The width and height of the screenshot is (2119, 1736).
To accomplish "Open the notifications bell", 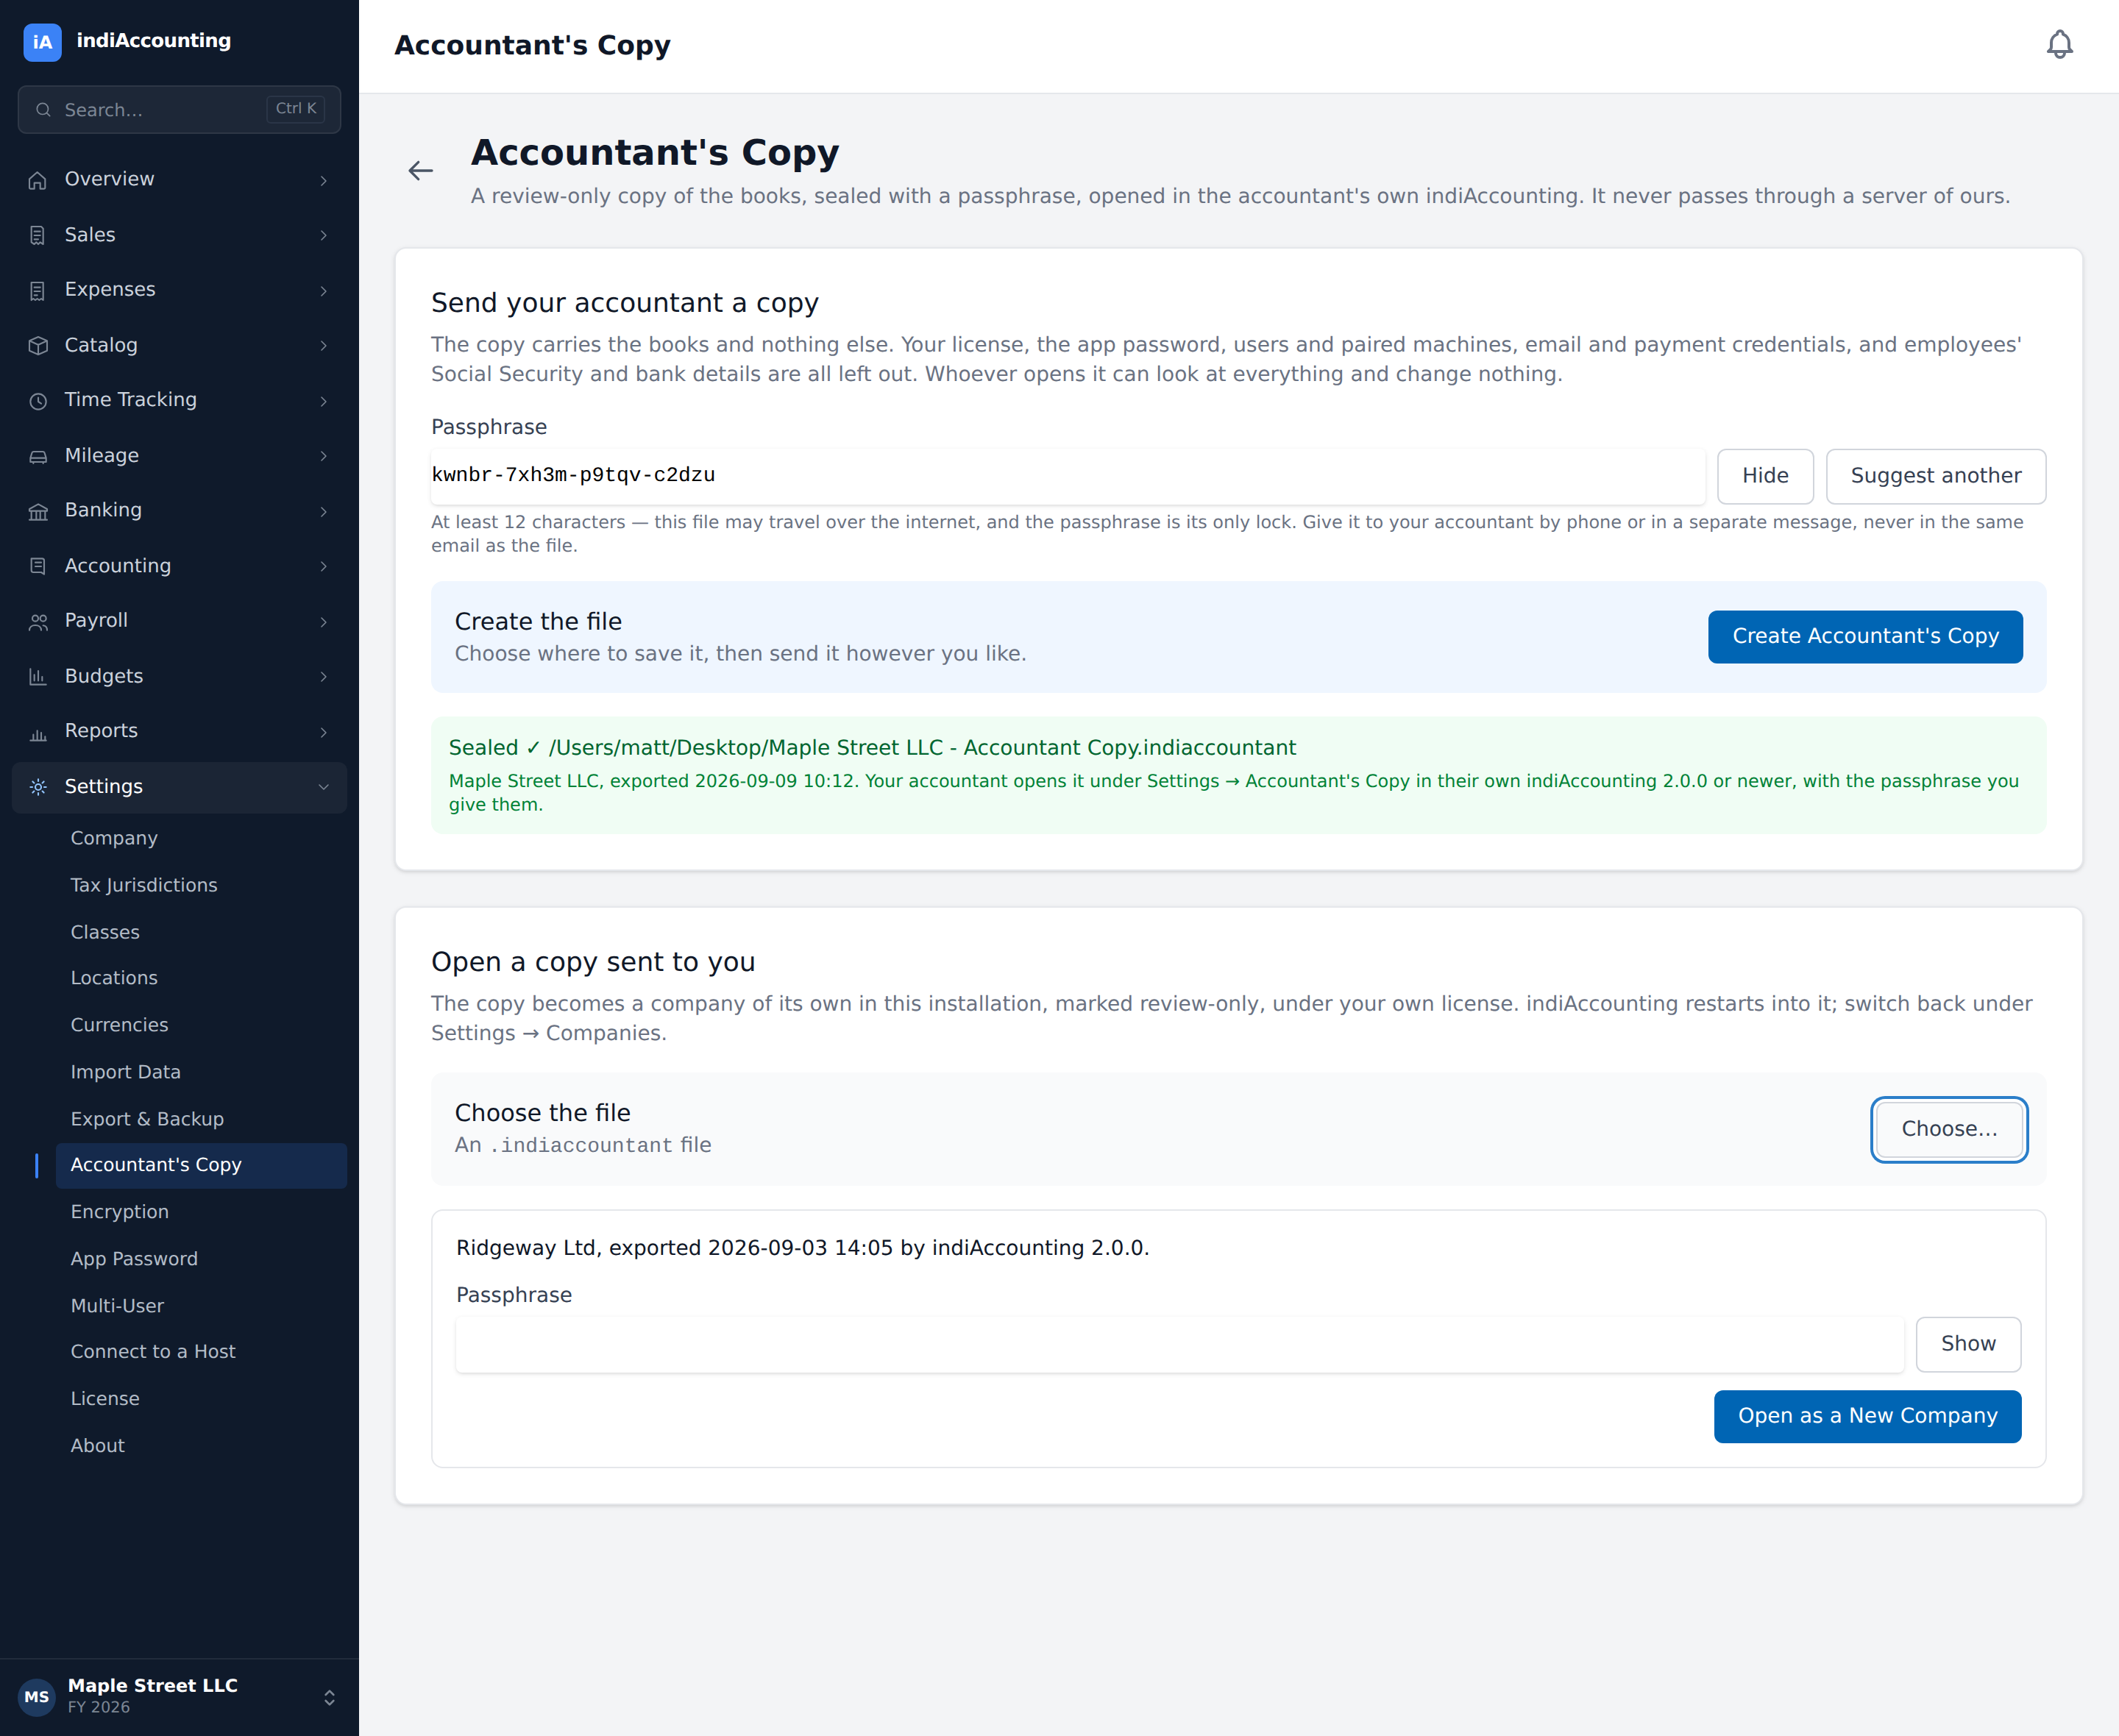I will (2059, 45).
